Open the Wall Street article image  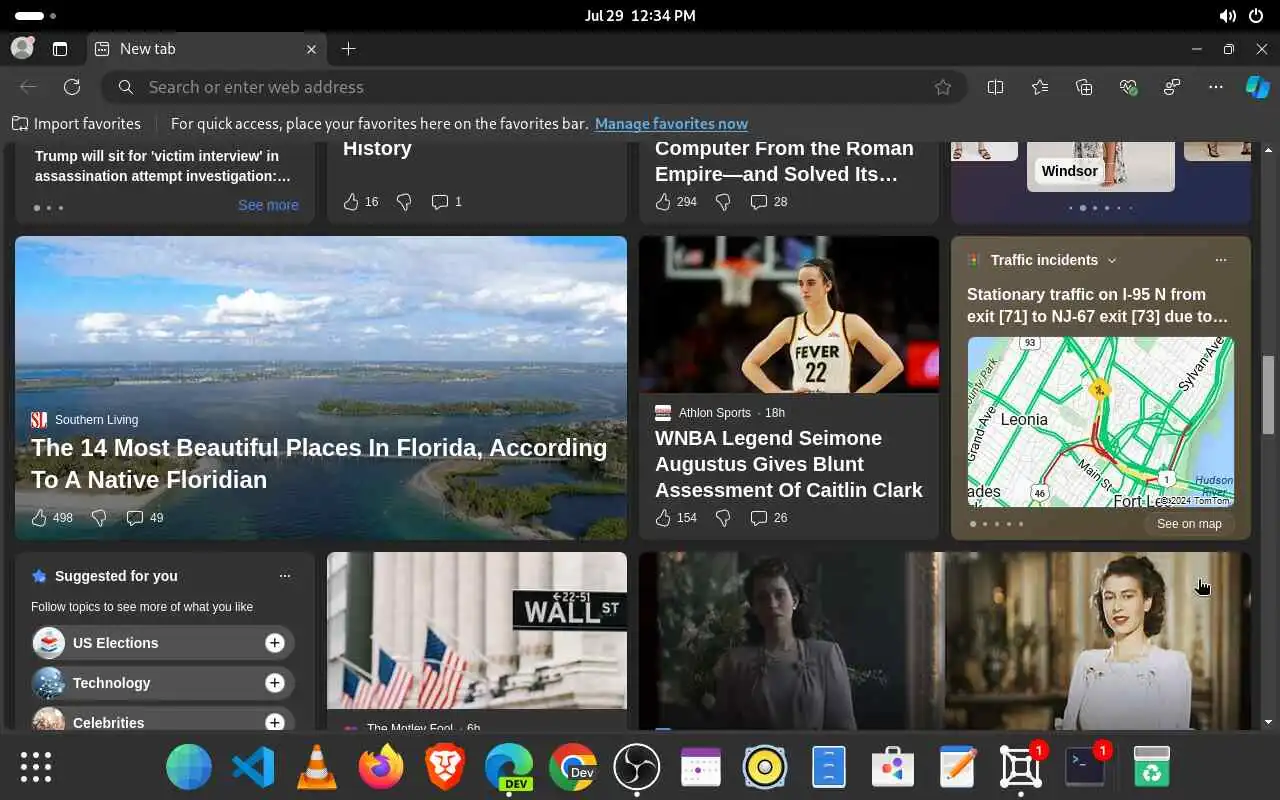[477, 630]
